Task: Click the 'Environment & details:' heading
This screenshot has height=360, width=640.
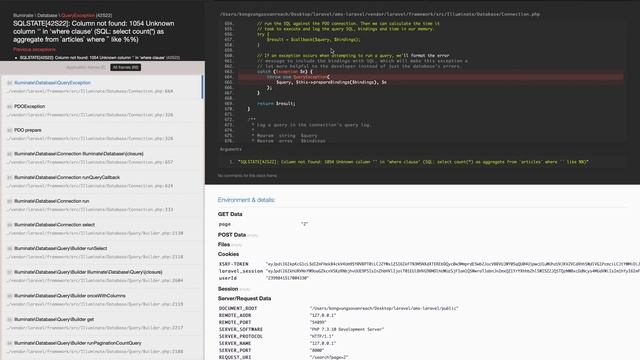Action: (x=247, y=200)
